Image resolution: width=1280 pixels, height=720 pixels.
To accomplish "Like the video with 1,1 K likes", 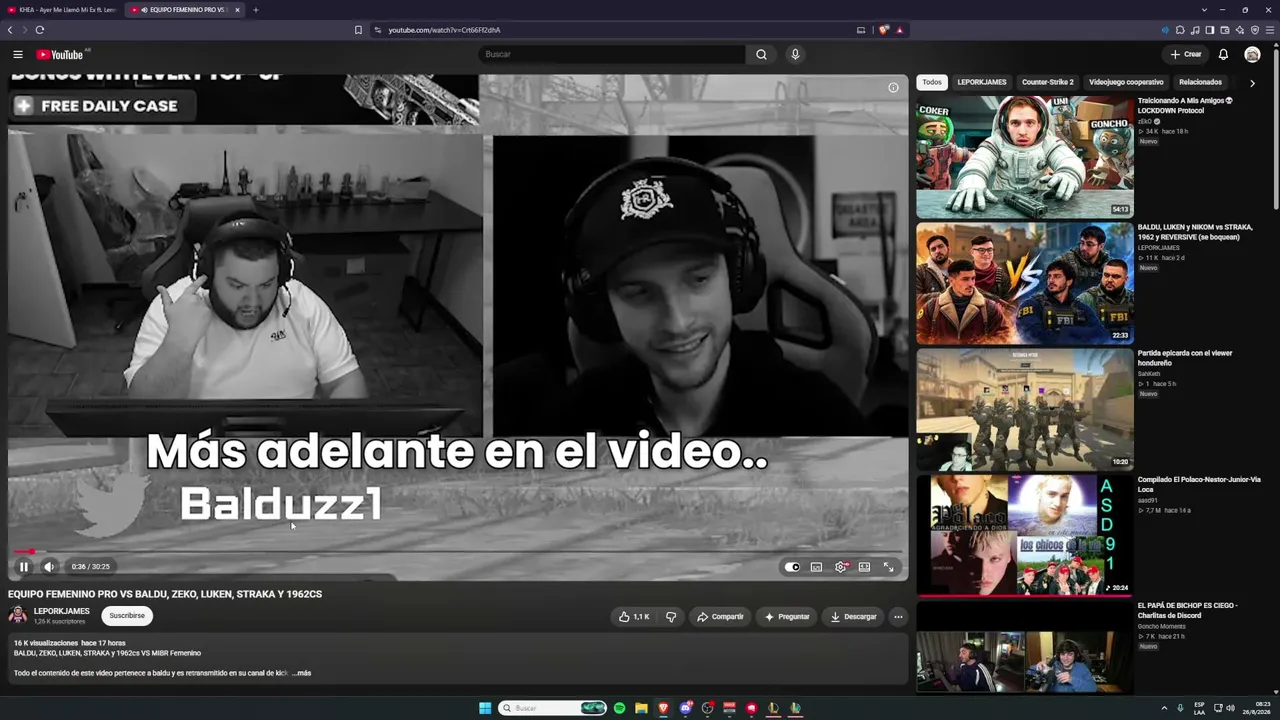I will tap(633, 617).
